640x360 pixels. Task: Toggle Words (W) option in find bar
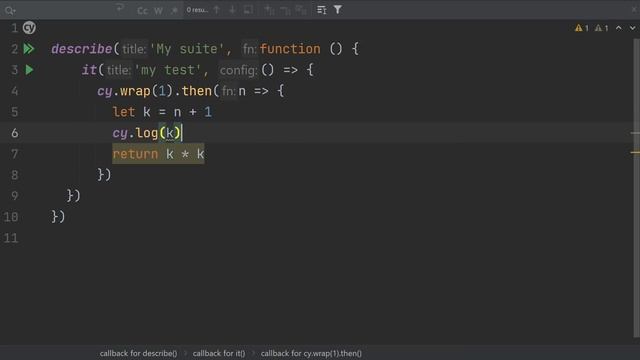point(159,11)
